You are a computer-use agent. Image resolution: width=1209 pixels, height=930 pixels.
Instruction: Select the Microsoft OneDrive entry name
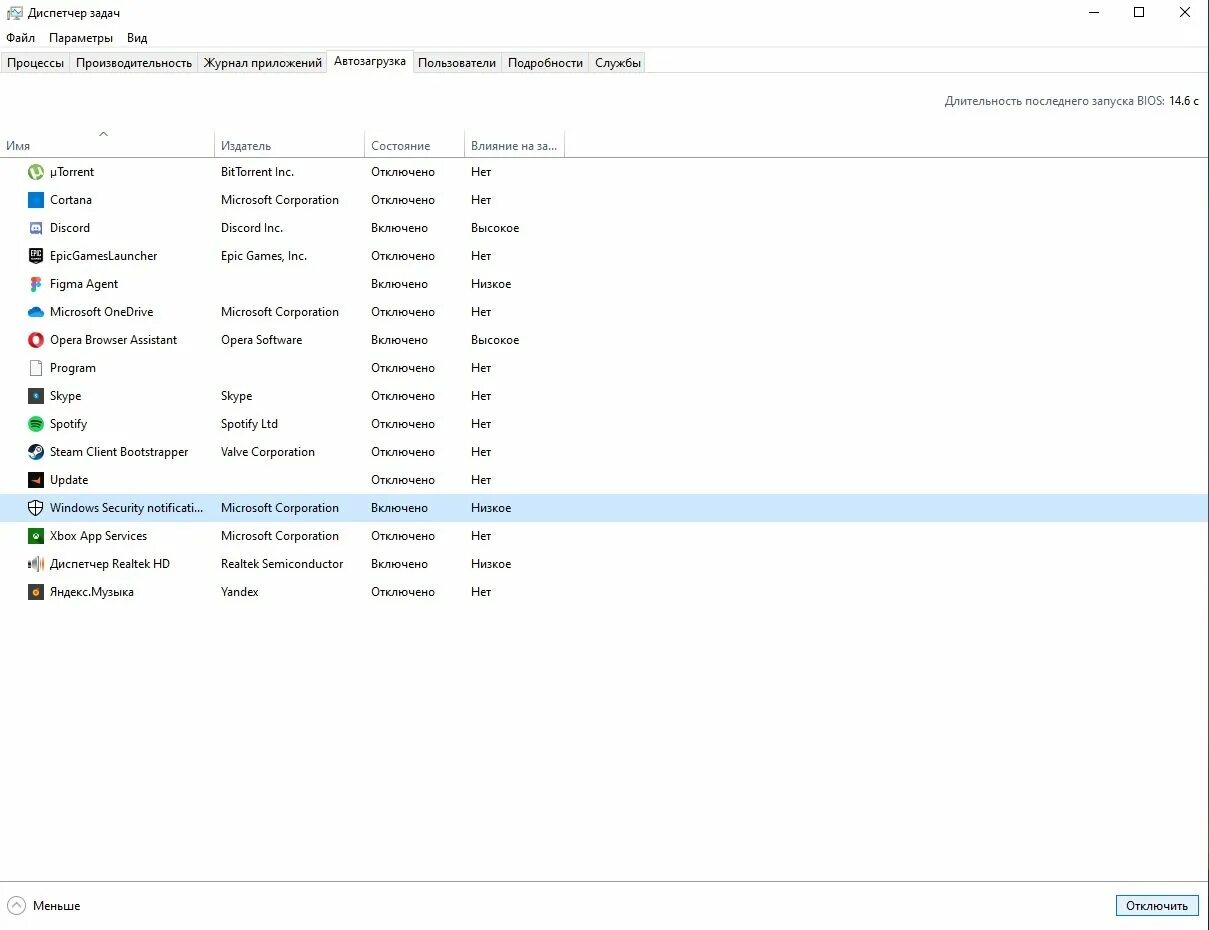(102, 312)
